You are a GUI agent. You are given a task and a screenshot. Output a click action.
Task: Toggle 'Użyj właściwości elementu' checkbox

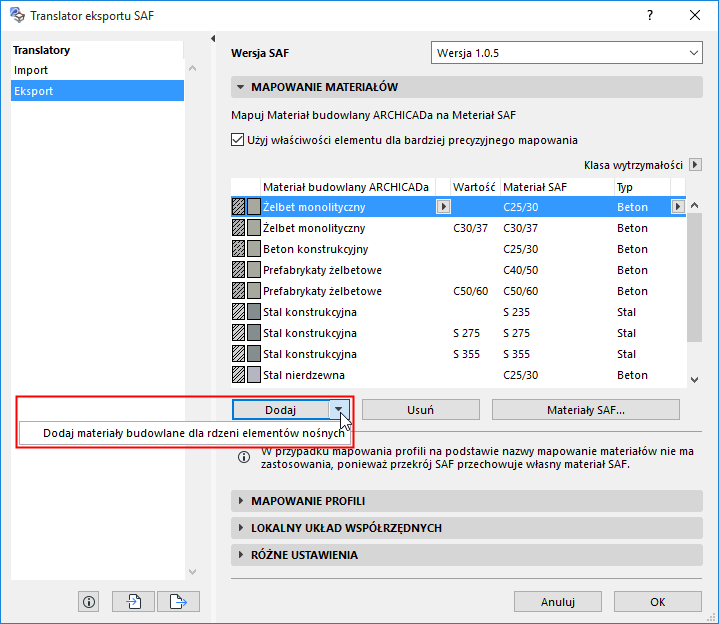[x=237, y=139]
